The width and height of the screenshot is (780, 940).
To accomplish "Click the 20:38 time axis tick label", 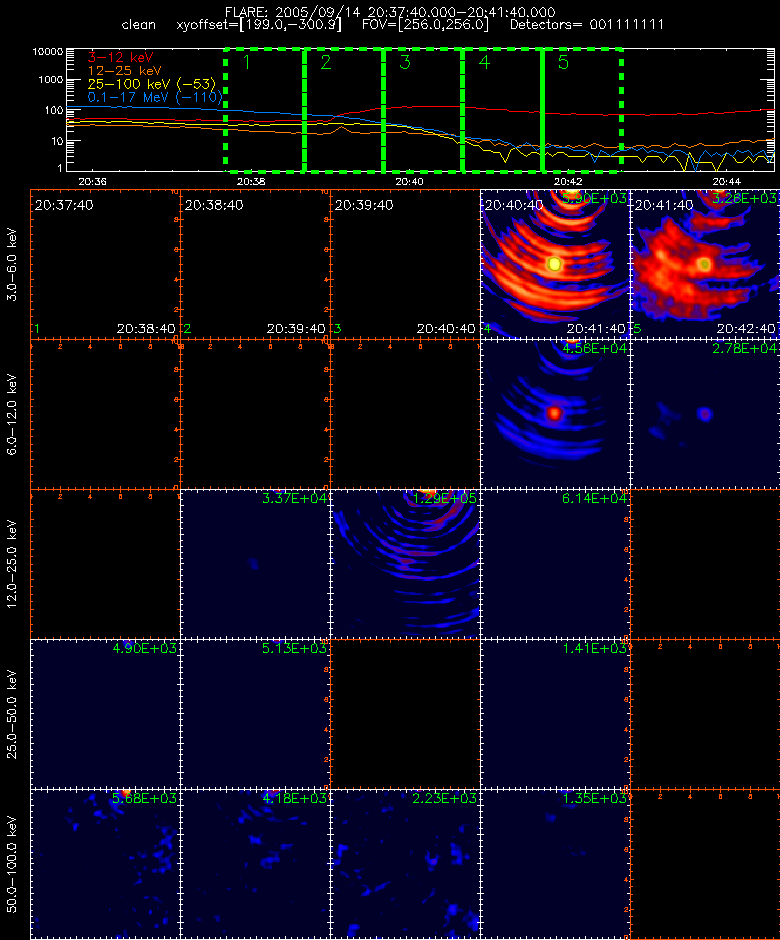I will [x=251, y=181].
